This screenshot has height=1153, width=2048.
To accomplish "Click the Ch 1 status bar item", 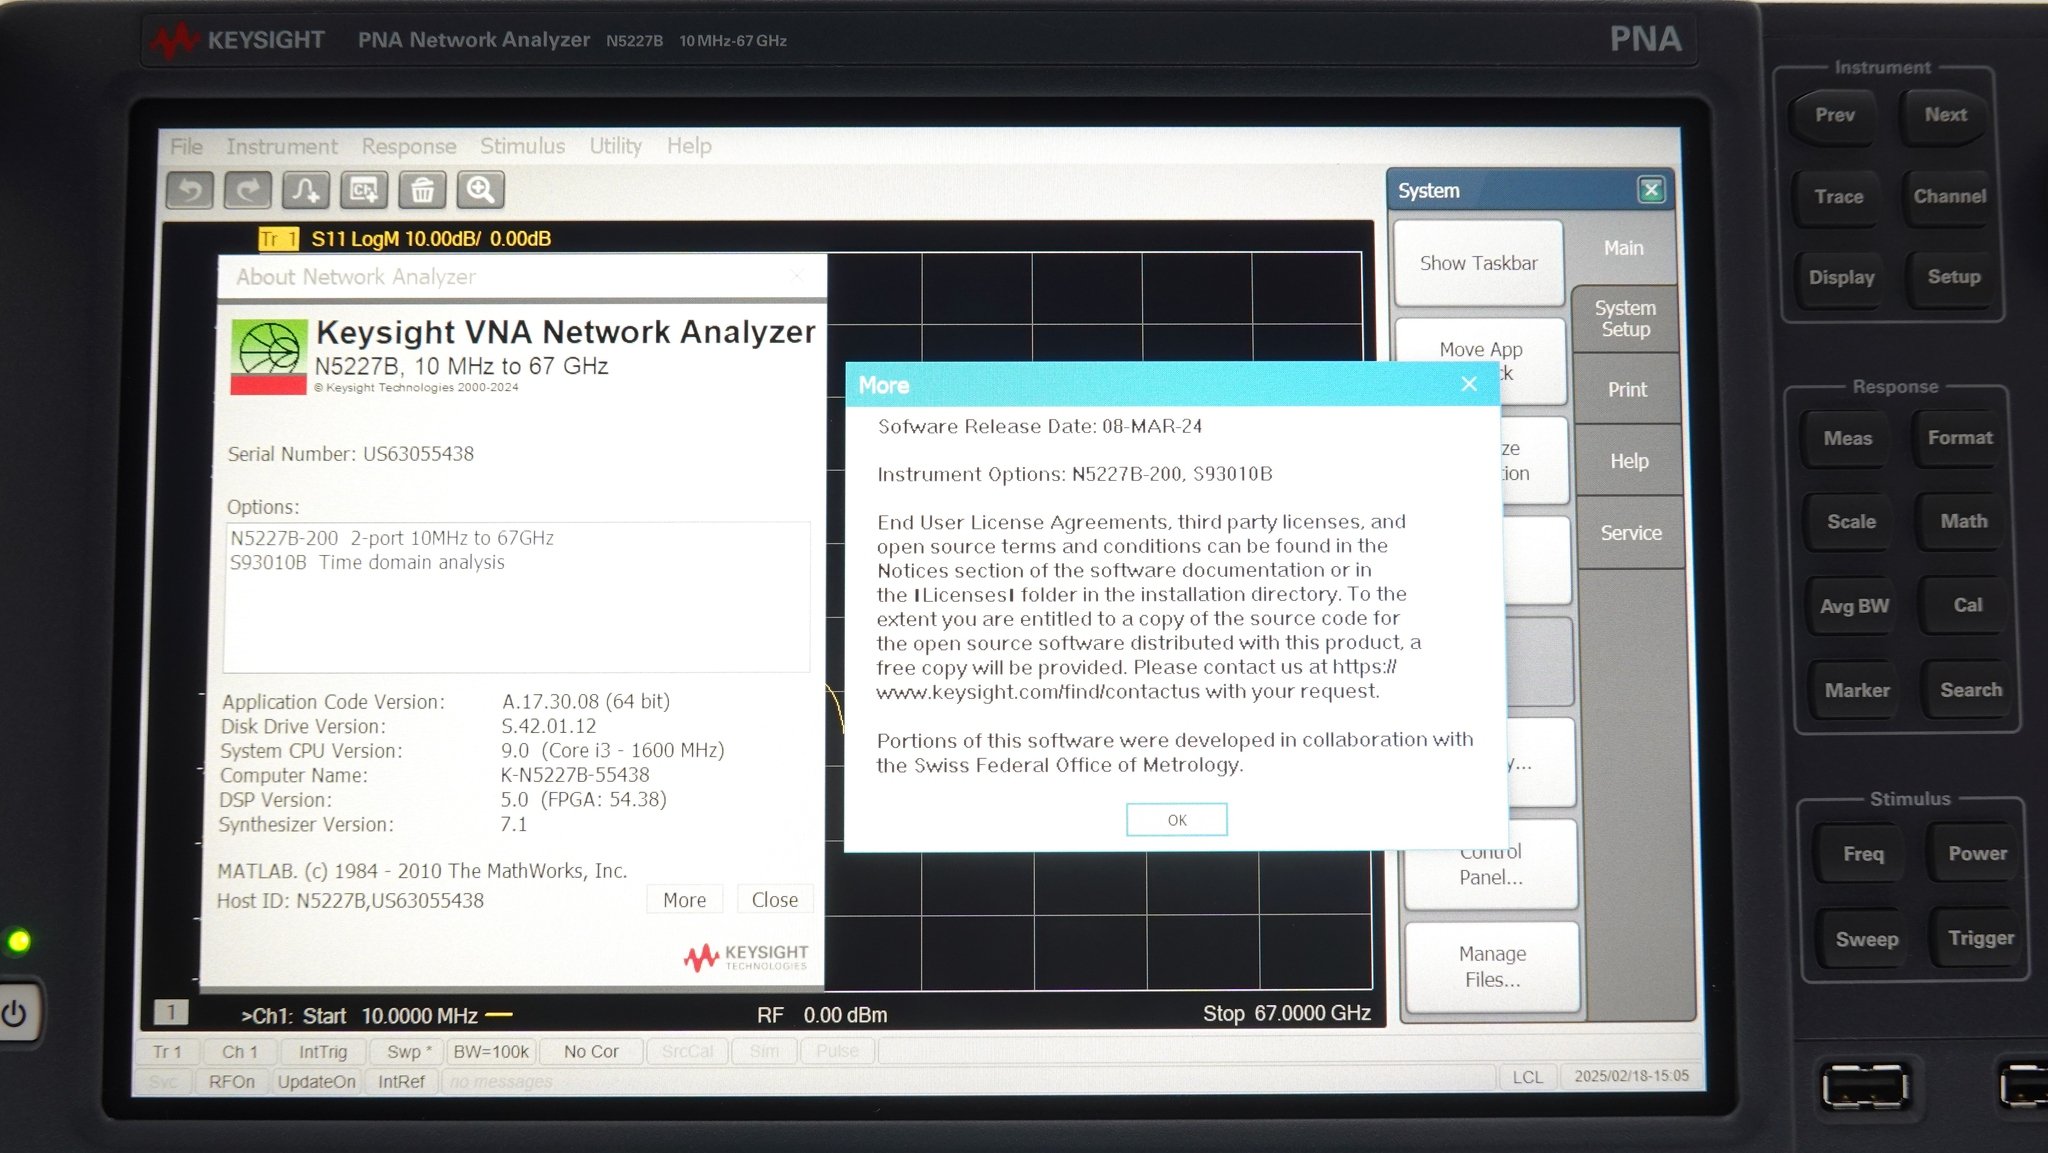I will coord(240,1052).
